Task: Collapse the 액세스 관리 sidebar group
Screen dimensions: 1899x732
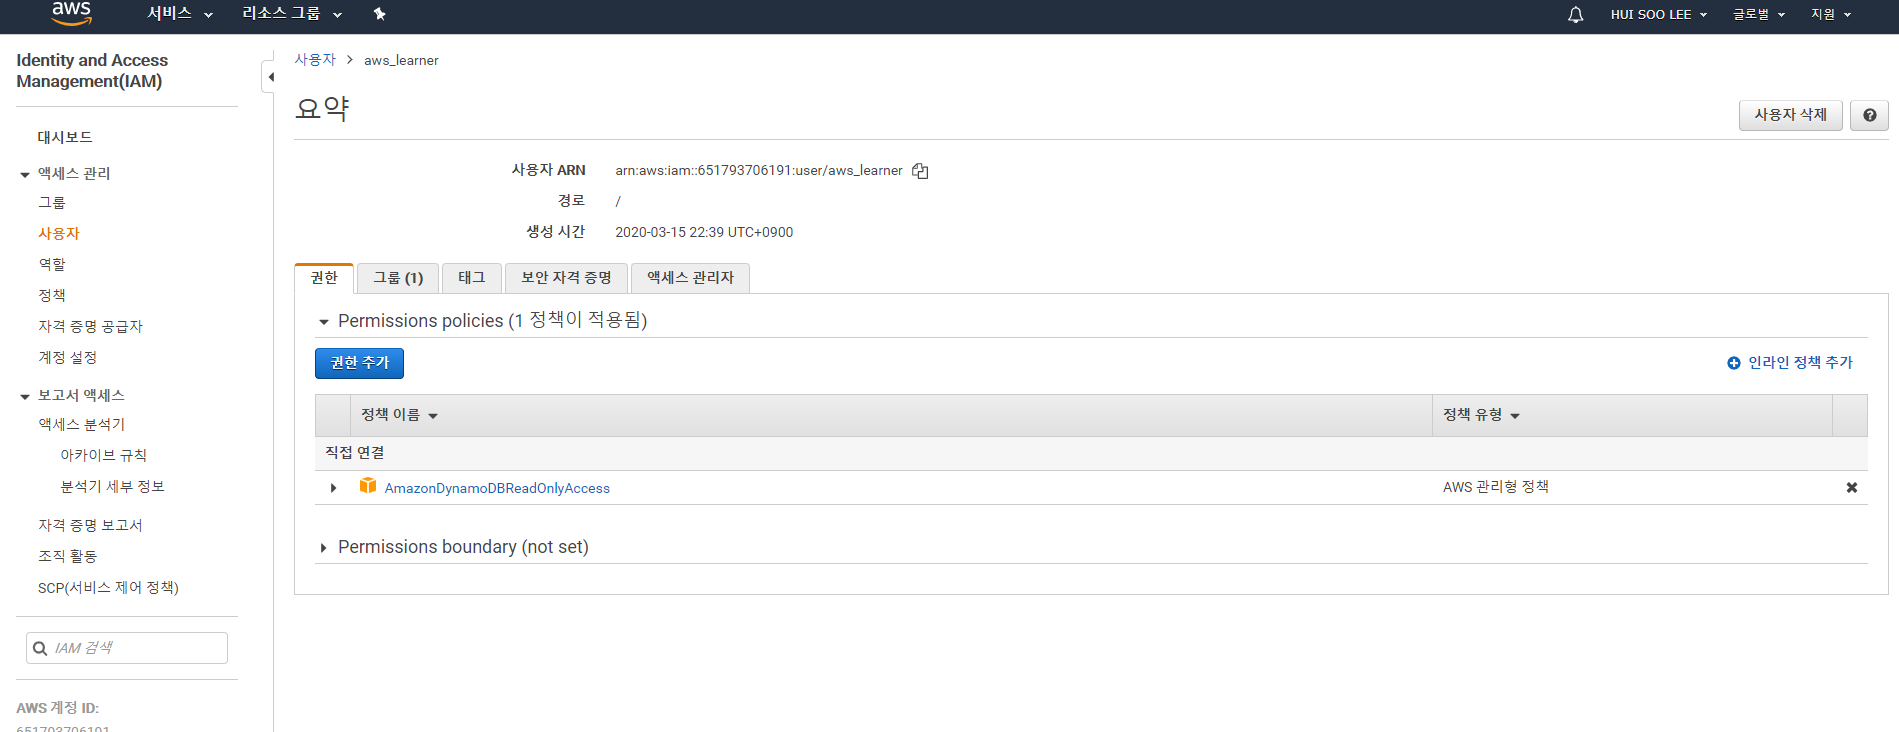Action: tap(25, 175)
